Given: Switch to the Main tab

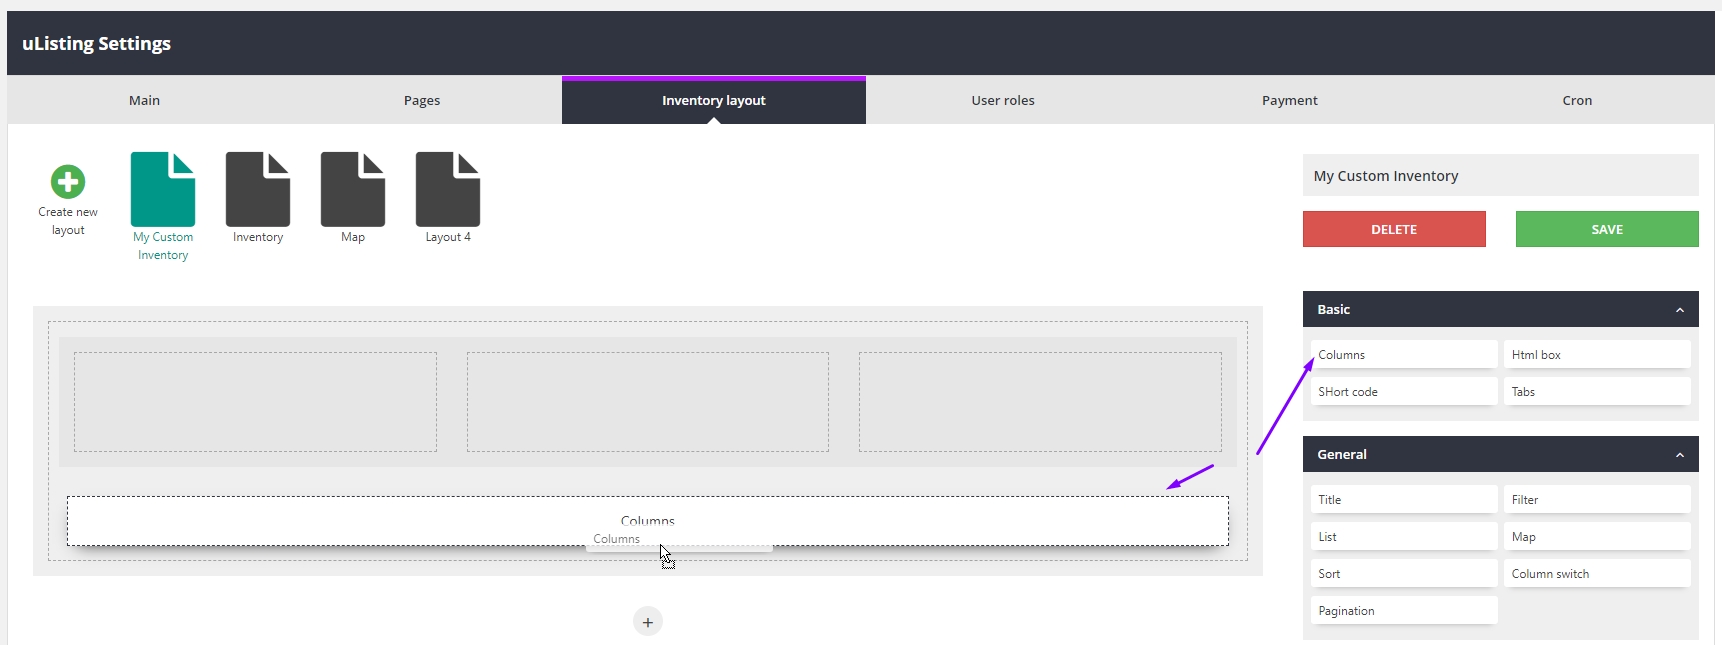Looking at the screenshot, I should pyautogui.click(x=144, y=101).
